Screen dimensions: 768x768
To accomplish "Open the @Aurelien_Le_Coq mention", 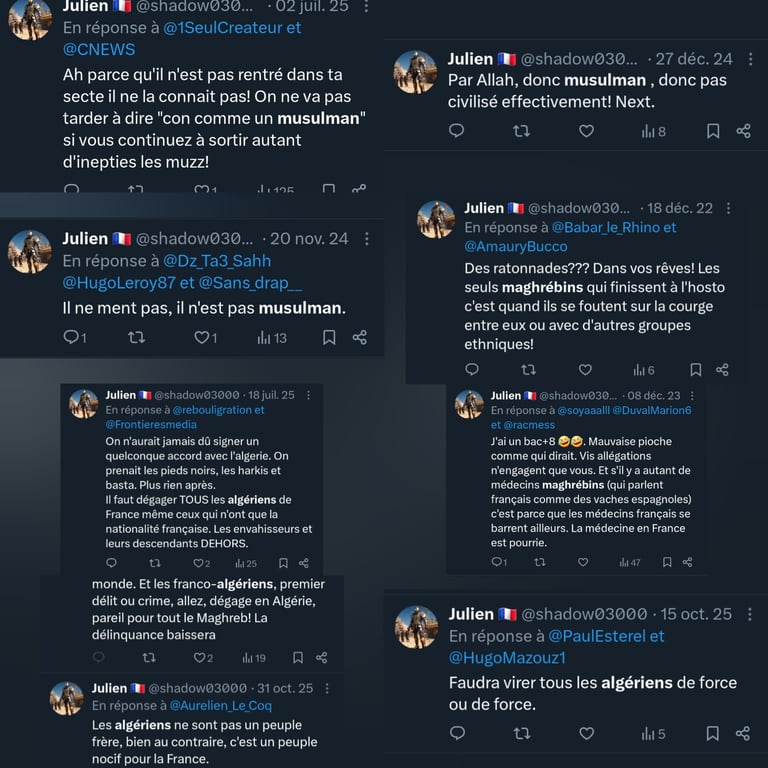I will point(220,705).
